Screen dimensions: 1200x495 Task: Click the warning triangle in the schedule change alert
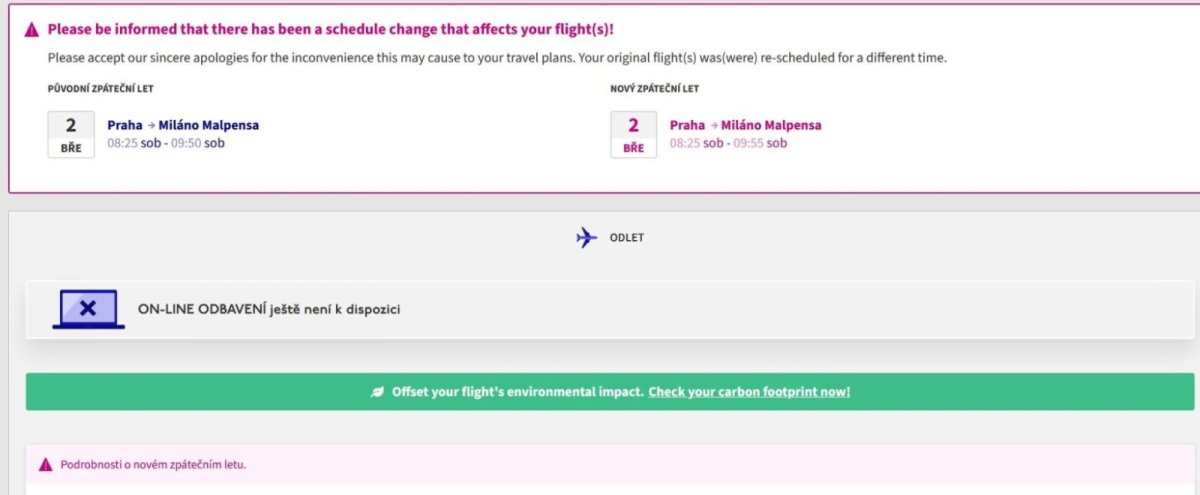pos(31,30)
